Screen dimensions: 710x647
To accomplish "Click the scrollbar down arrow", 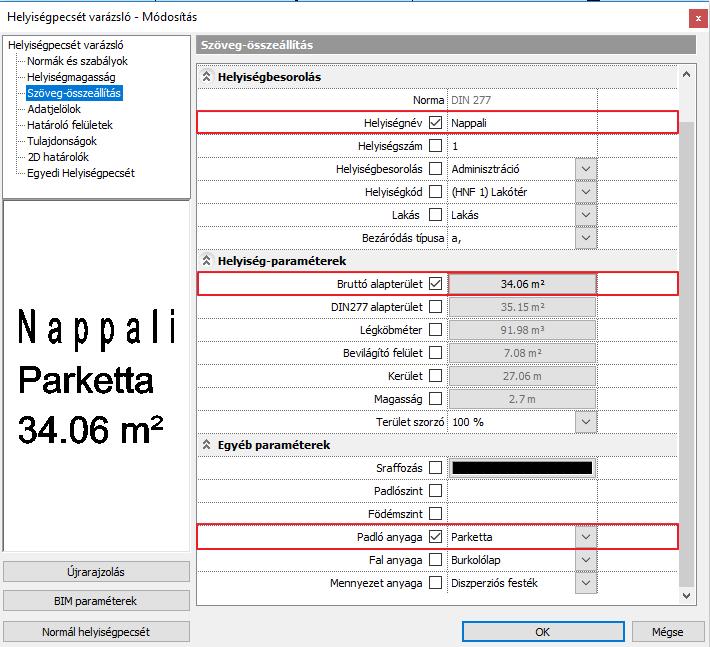I will coord(686,595).
